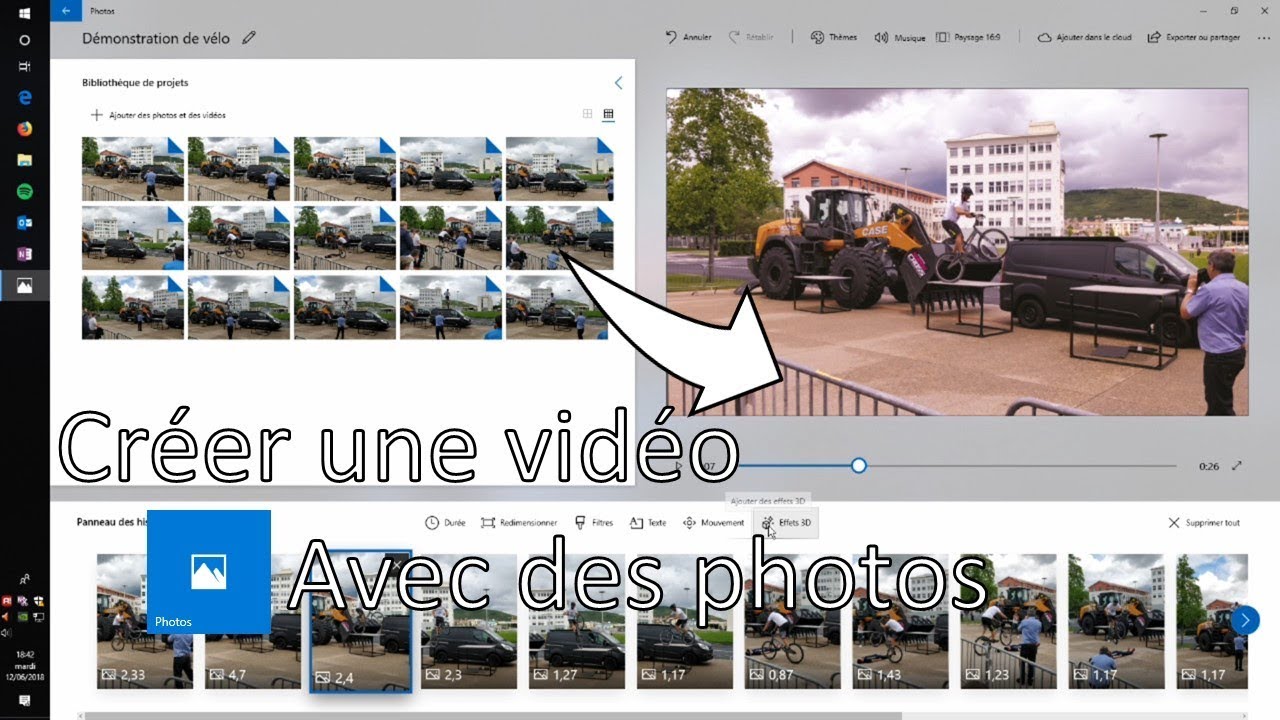Click active Photos app taskbar icon
The height and width of the screenshot is (720, 1280).
[x=25, y=286]
